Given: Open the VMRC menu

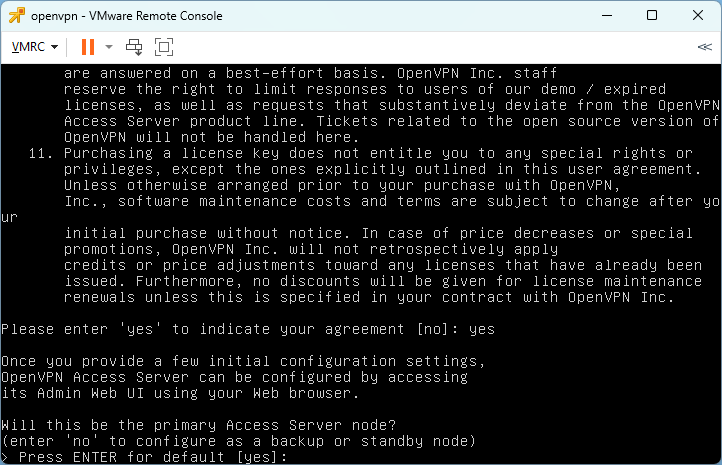Looking at the screenshot, I should 35,47.
